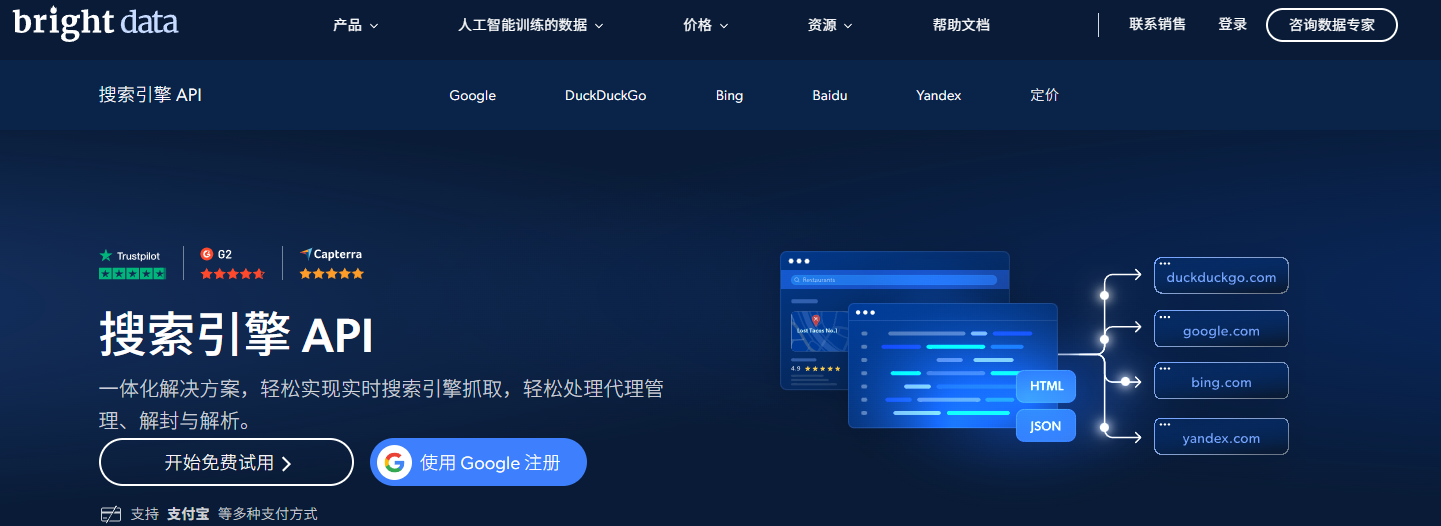Open the Yandex tab
Image resolution: width=1441 pixels, height=526 pixels.
click(x=938, y=95)
